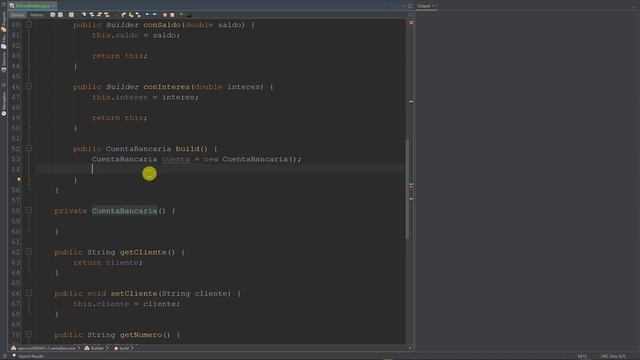Toggle Bookmark on current line
The width and height of the screenshot is (640, 360).
tap(138, 15)
